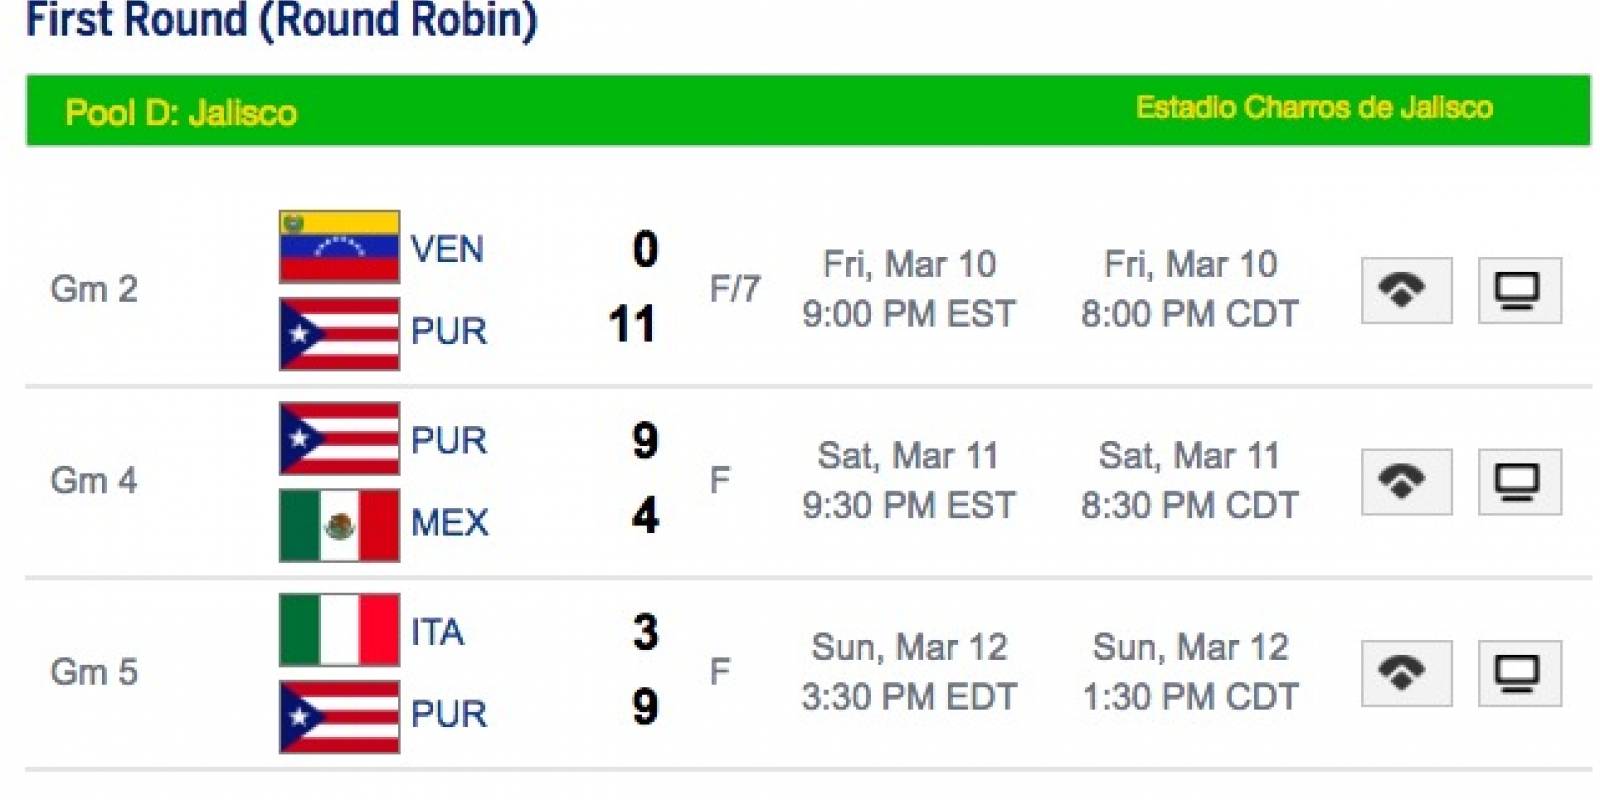This screenshot has width=1600, height=800.
Task: Open Estadio Charros de Jalisco venue link
Action: (x=1314, y=107)
